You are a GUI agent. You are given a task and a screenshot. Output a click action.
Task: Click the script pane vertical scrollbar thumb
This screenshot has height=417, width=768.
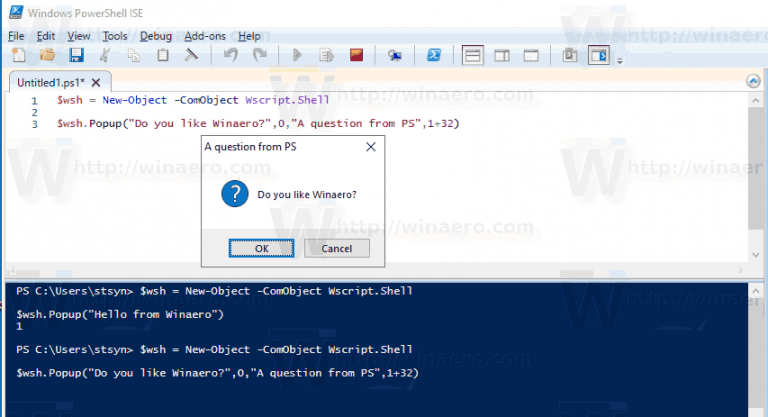pos(756,168)
